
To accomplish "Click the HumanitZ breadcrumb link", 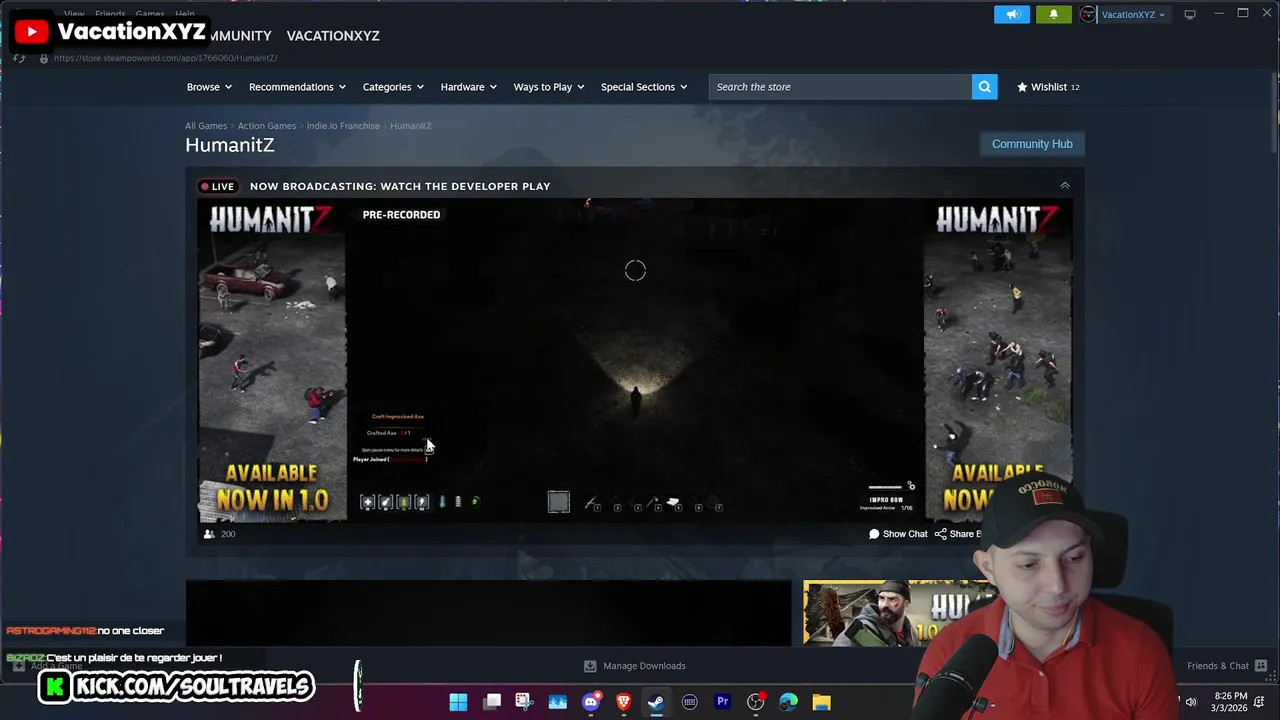I will coord(411,126).
